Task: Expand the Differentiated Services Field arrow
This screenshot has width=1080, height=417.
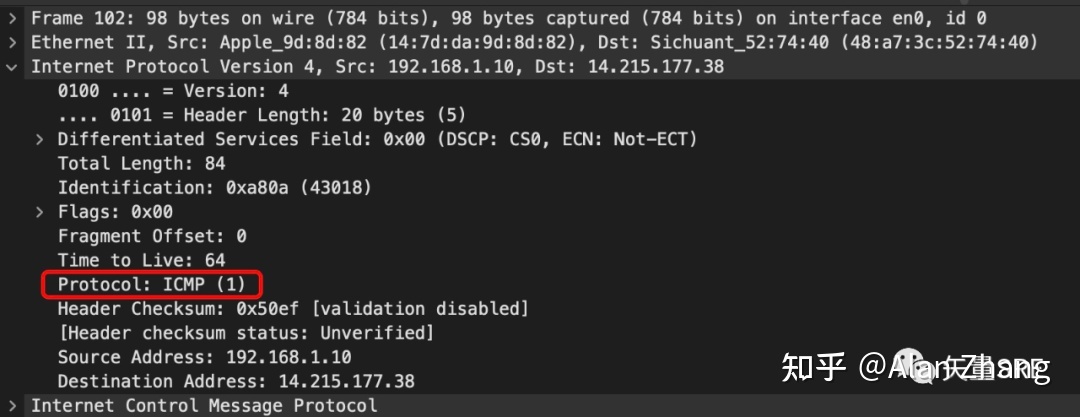Action: pyautogui.click(x=40, y=139)
